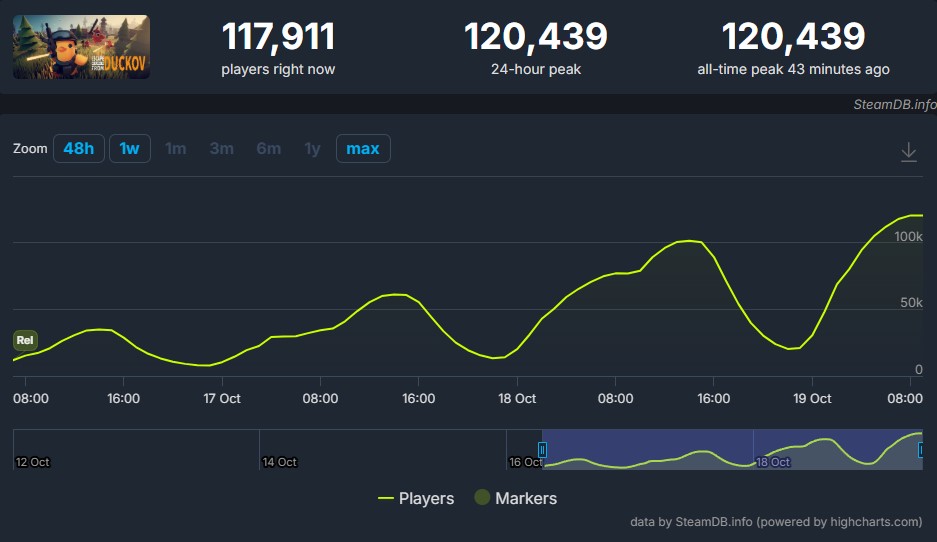The image size is (937, 542).
Task: Set zoom range to 1w
Action: coord(129,149)
